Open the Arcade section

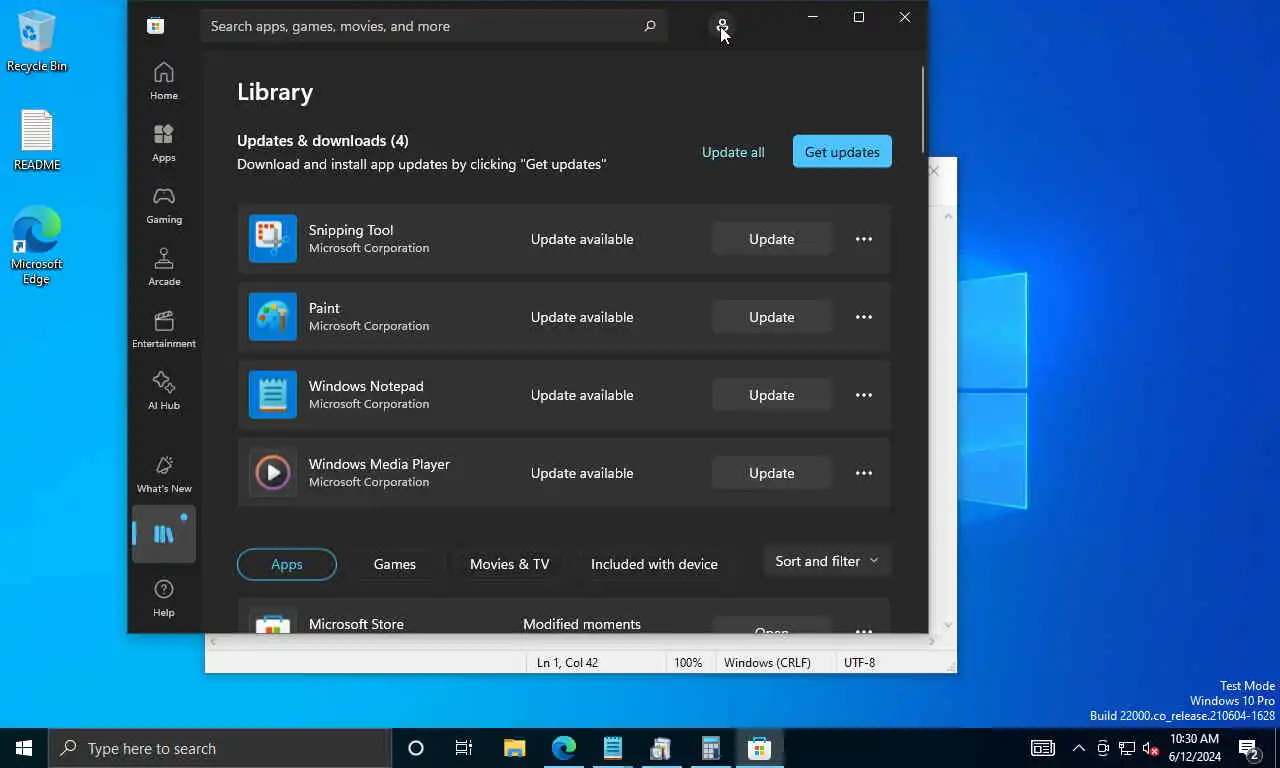pos(164,267)
